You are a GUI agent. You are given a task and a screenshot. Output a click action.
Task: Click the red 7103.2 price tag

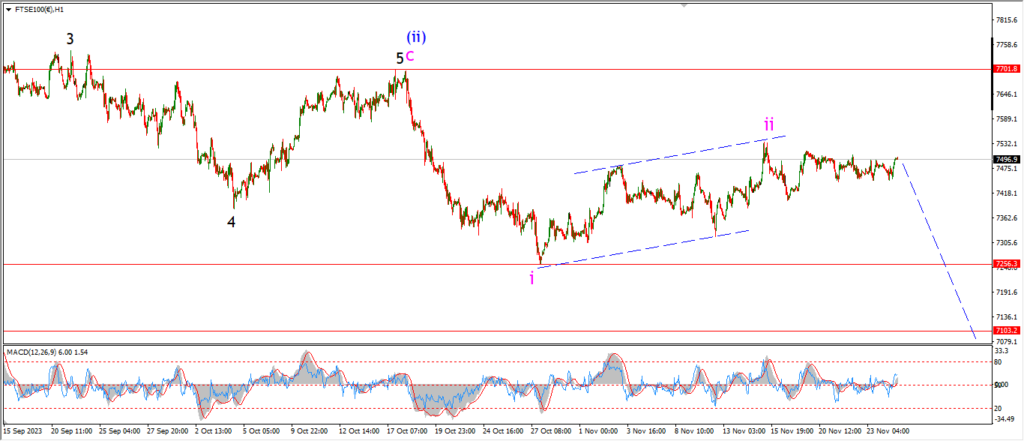1005,330
